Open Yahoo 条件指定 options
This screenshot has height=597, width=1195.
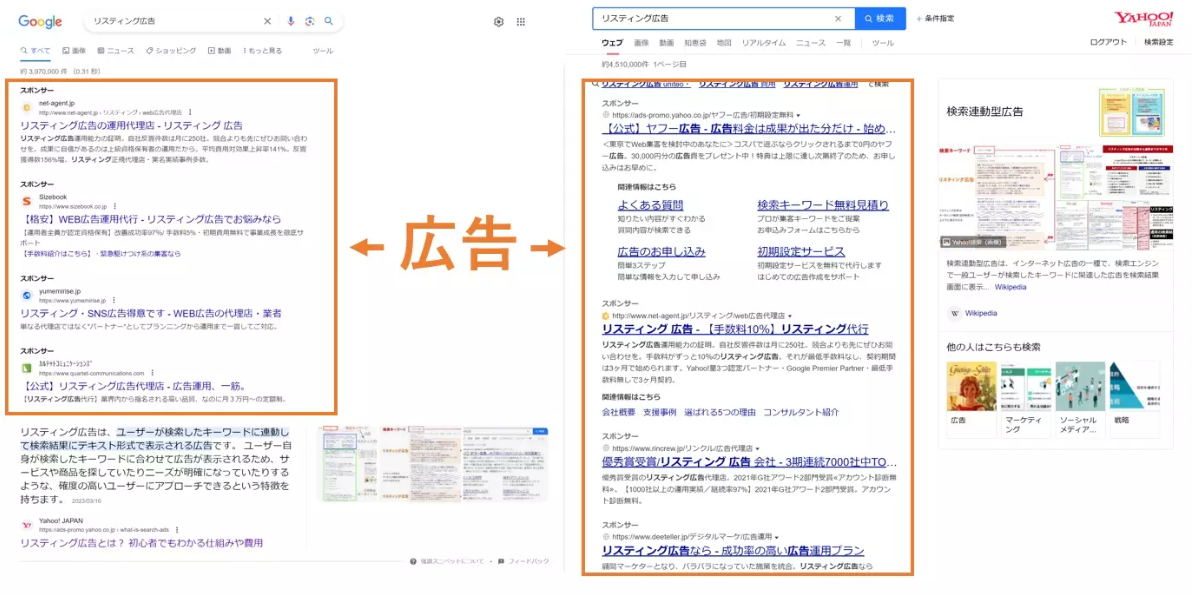pos(935,18)
